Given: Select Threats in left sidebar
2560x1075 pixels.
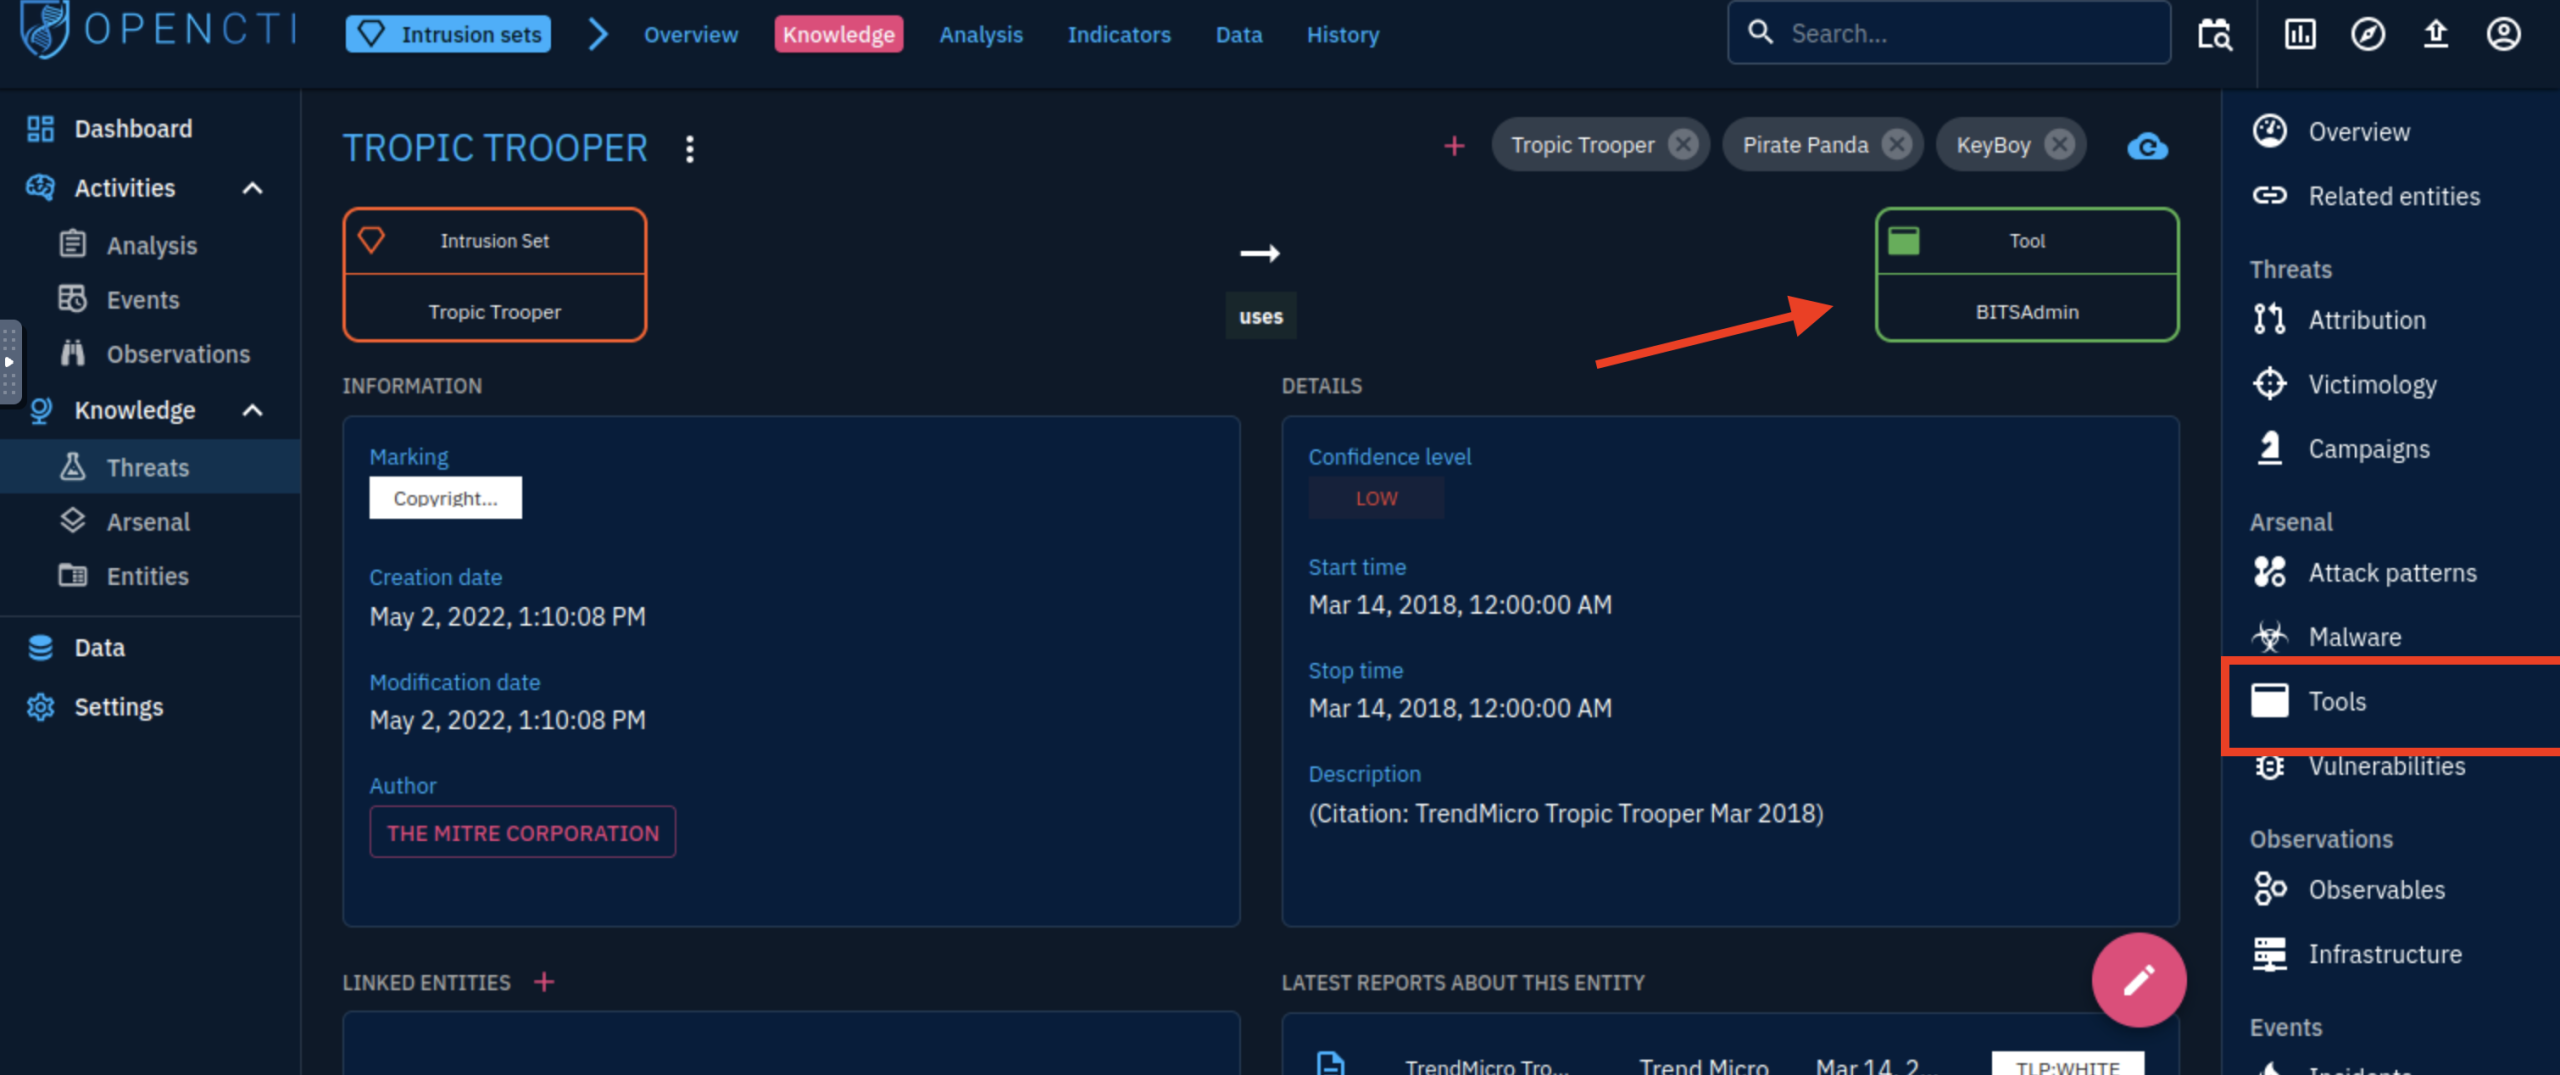Looking at the screenshot, I should (x=148, y=467).
